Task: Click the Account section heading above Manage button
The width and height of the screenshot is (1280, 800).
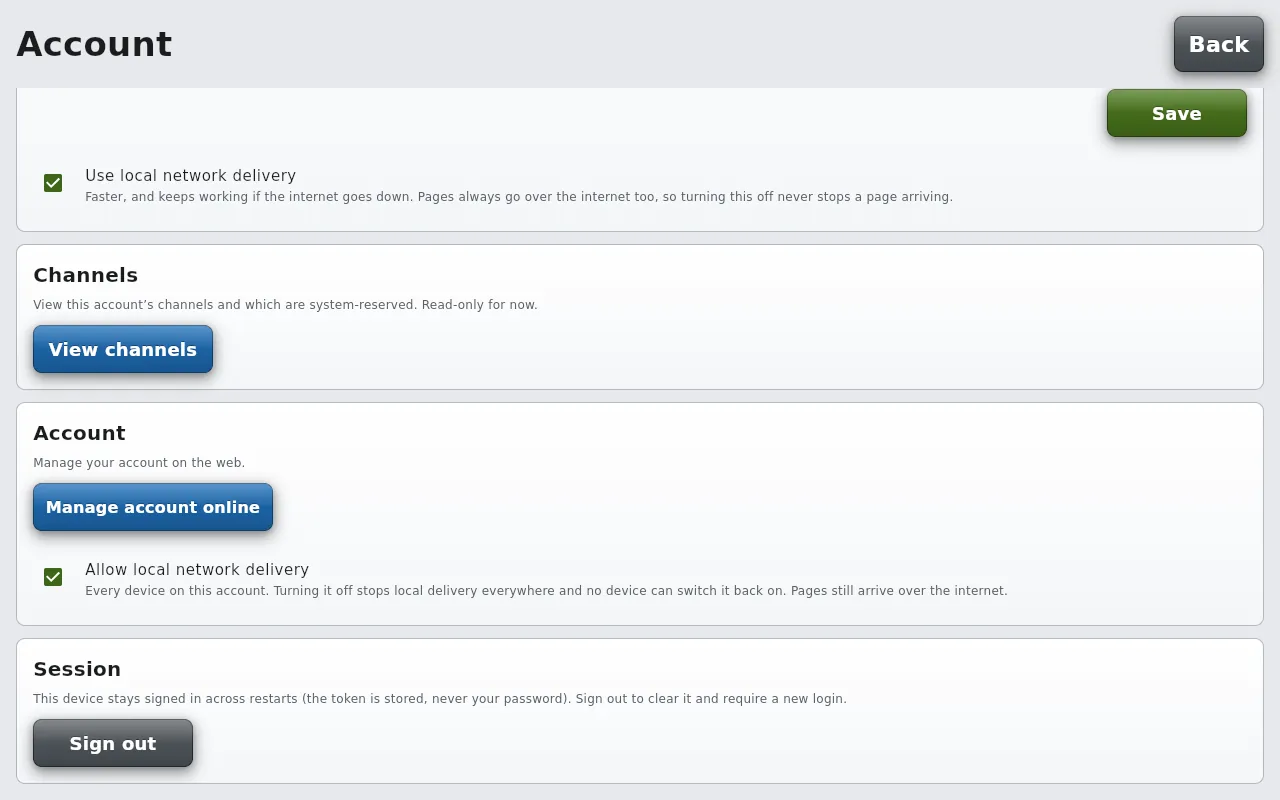Action: (x=79, y=433)
